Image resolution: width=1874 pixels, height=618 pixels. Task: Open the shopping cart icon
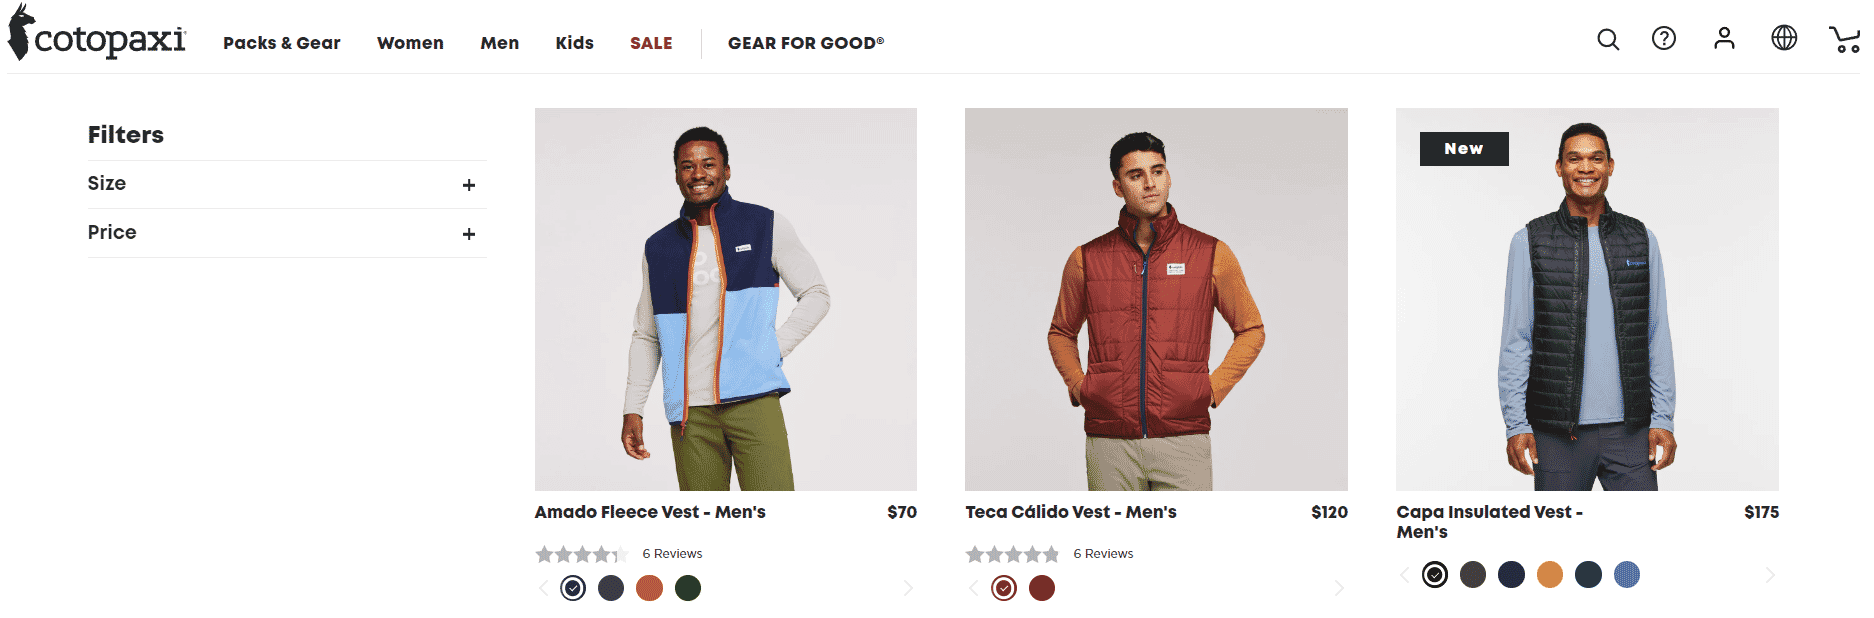coord(1844,40)
